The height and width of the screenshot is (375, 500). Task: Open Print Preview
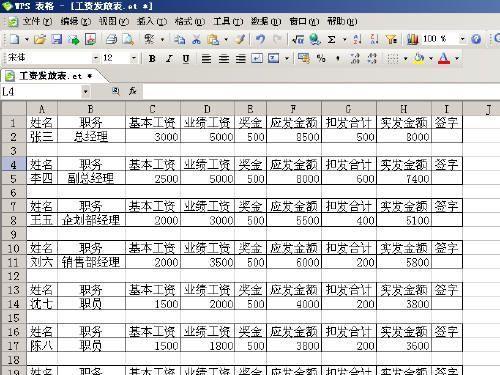click(128, 39)
